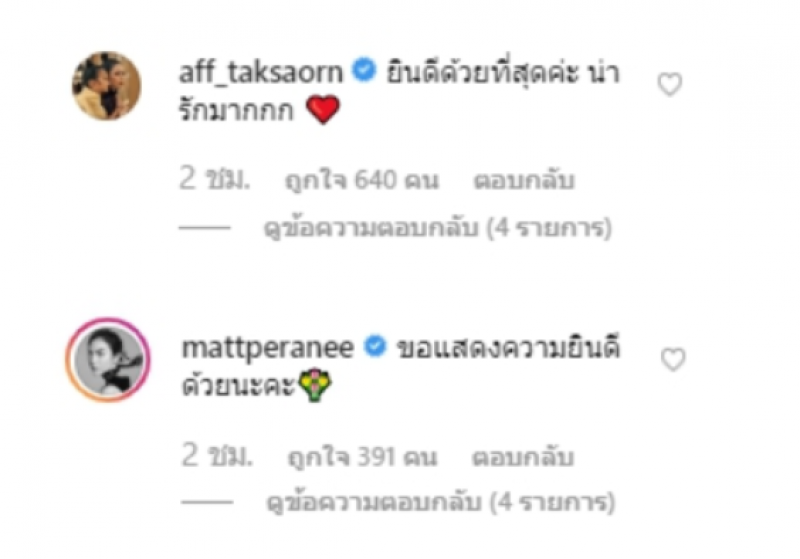Open mattperanee story ring avatar

108,360
